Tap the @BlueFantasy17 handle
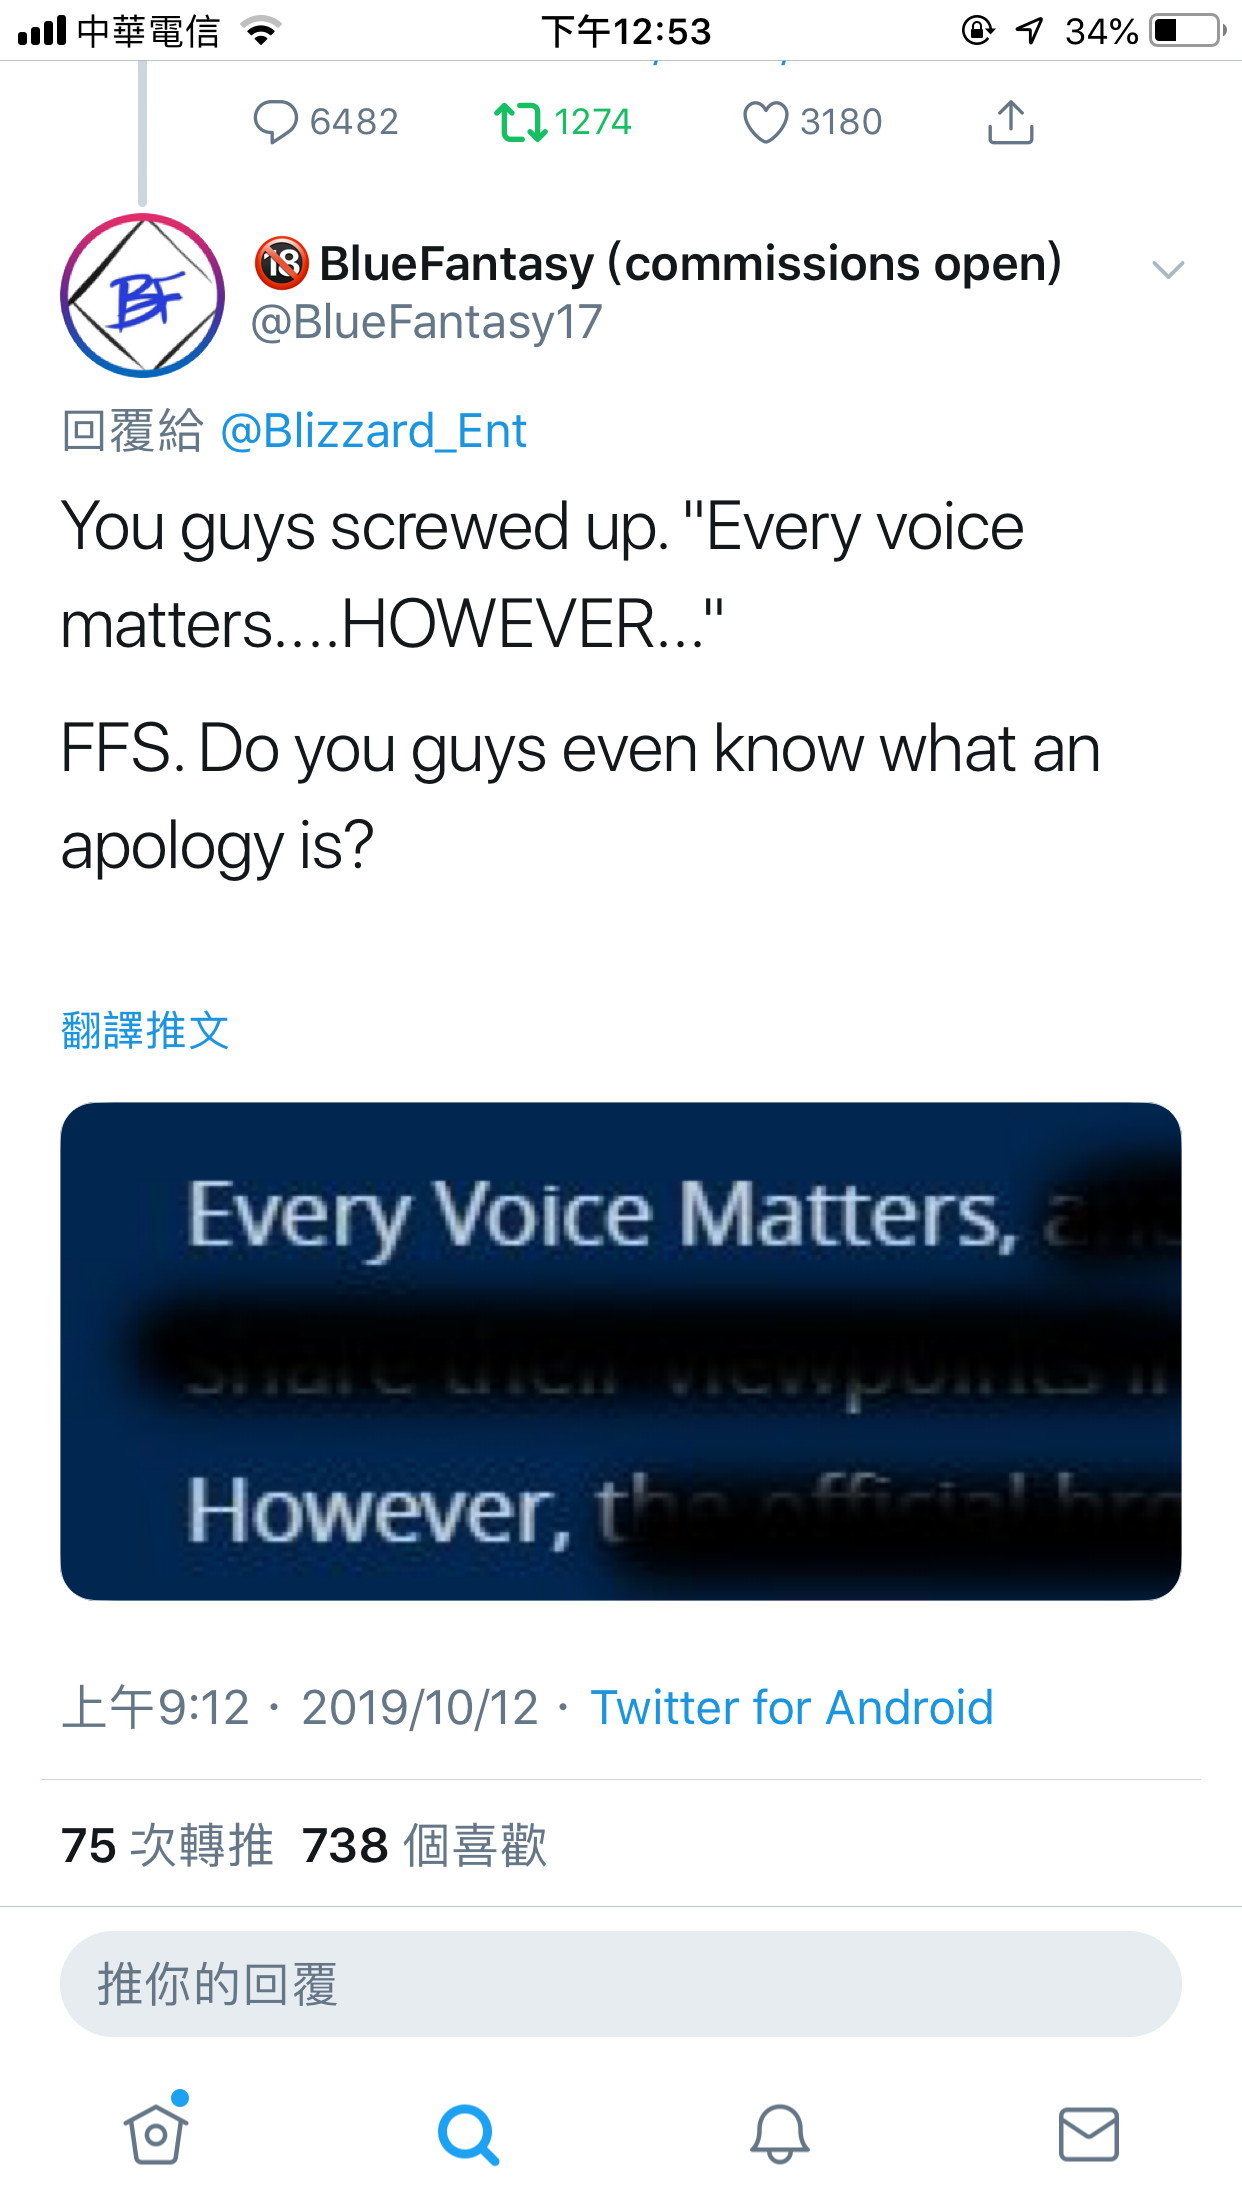The image size is (1242, 2208). (427, 323)
